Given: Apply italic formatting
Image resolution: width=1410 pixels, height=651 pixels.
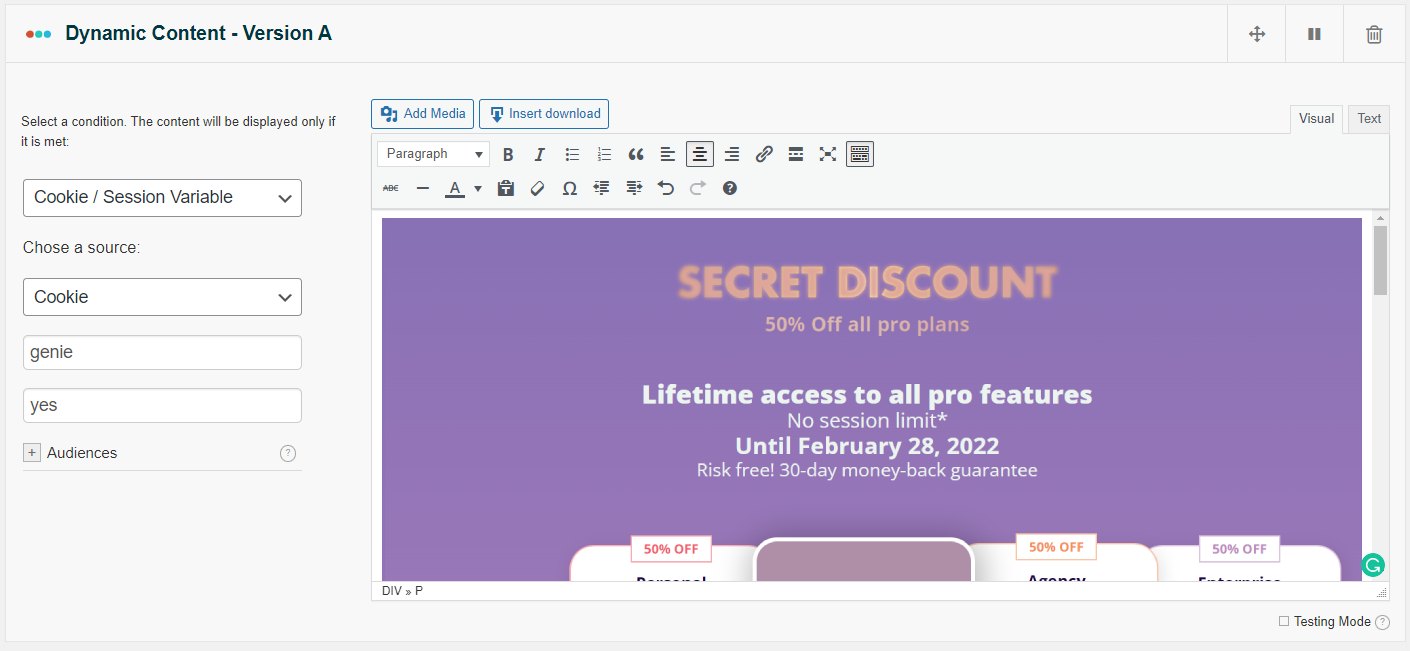Looking at the screenshot, I should click(x=539, y=154).
